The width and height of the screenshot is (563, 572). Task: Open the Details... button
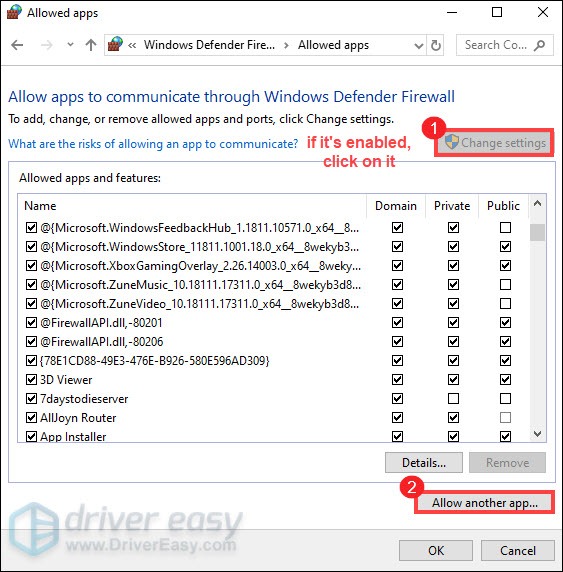(424, 463)
